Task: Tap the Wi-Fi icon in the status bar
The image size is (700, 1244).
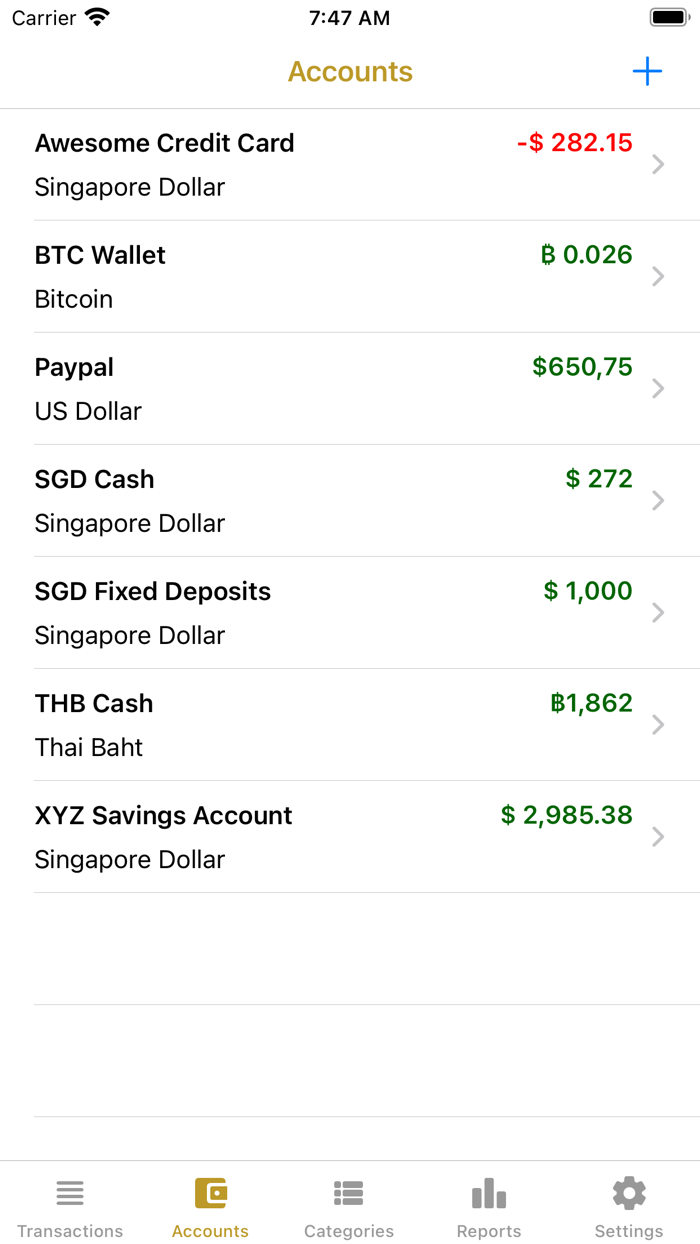Action: click(95, 16)
